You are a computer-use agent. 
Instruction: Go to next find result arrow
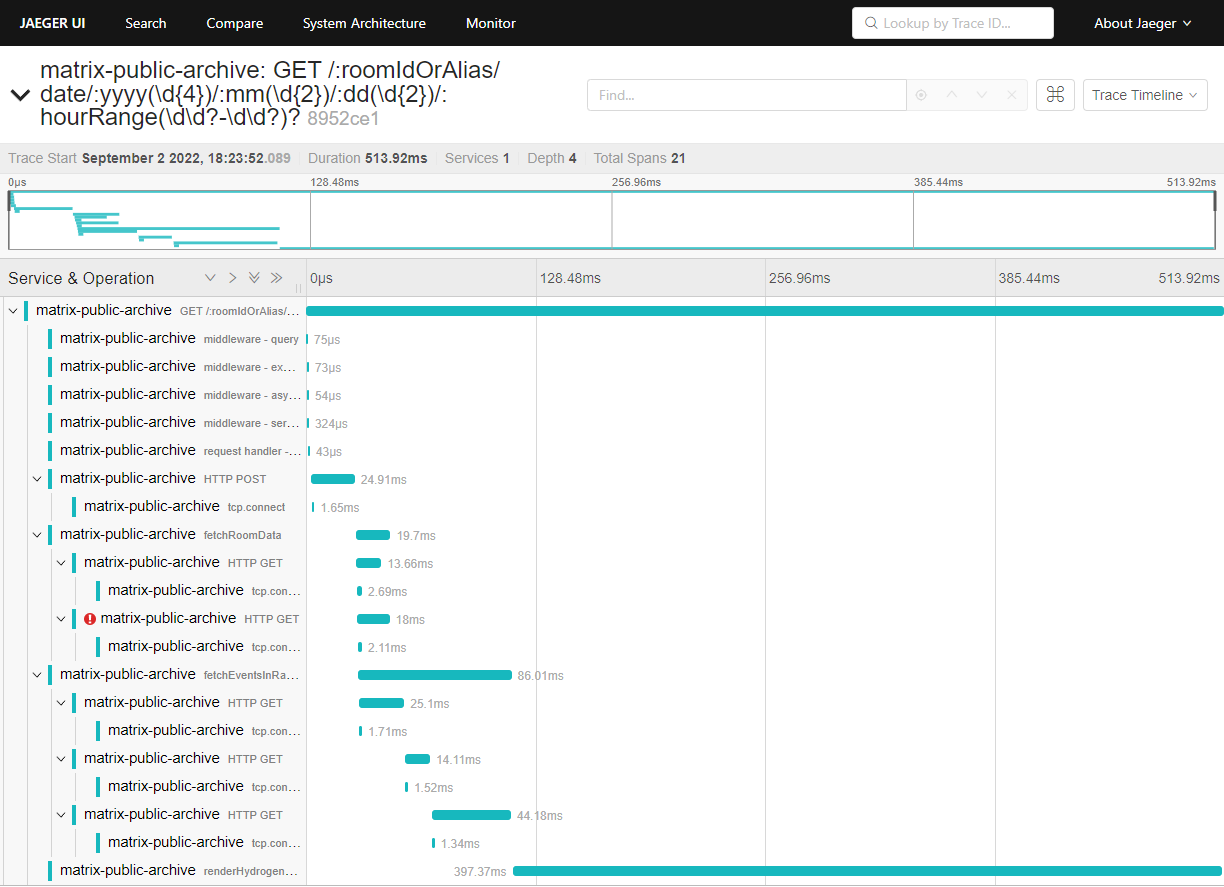pos(982,95)
